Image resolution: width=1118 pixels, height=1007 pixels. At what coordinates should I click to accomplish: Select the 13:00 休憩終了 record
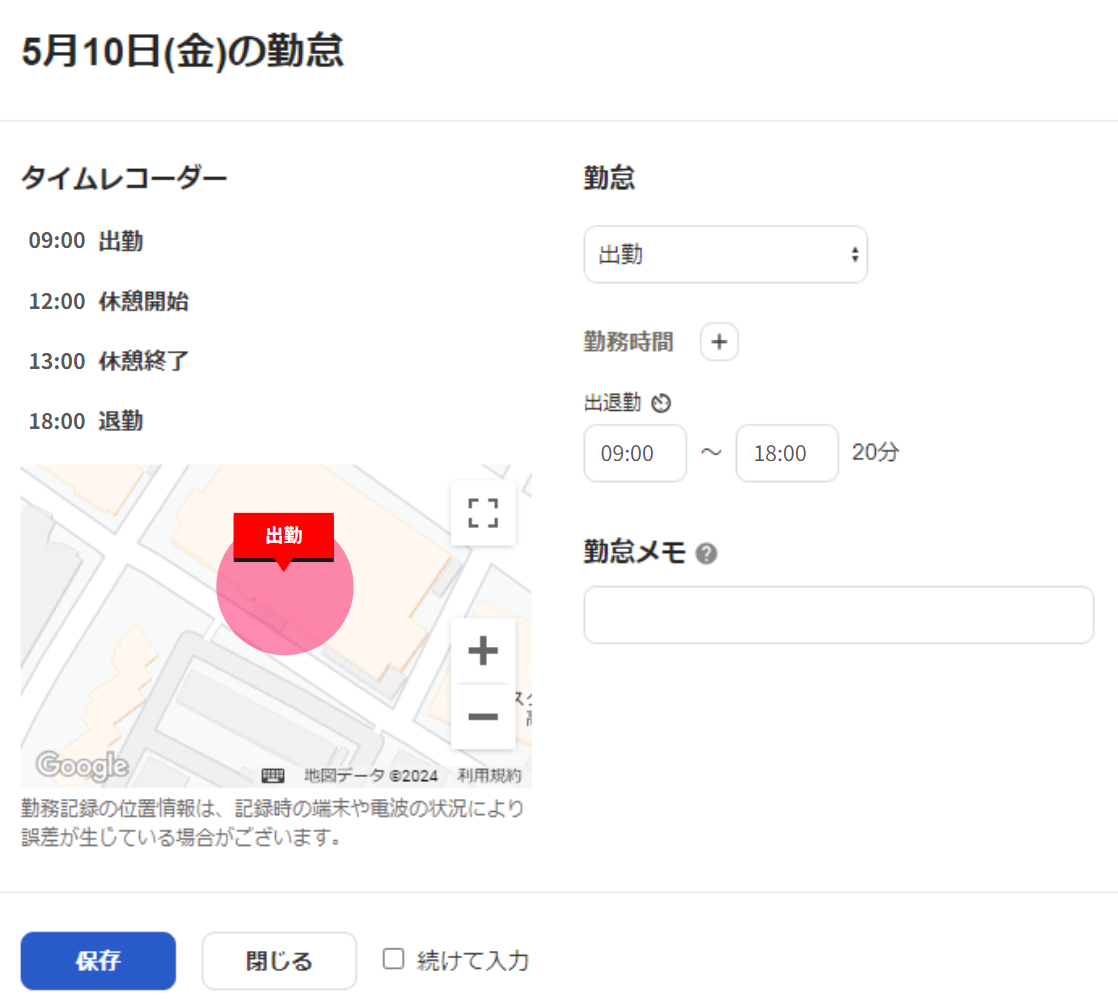point(108,361)
